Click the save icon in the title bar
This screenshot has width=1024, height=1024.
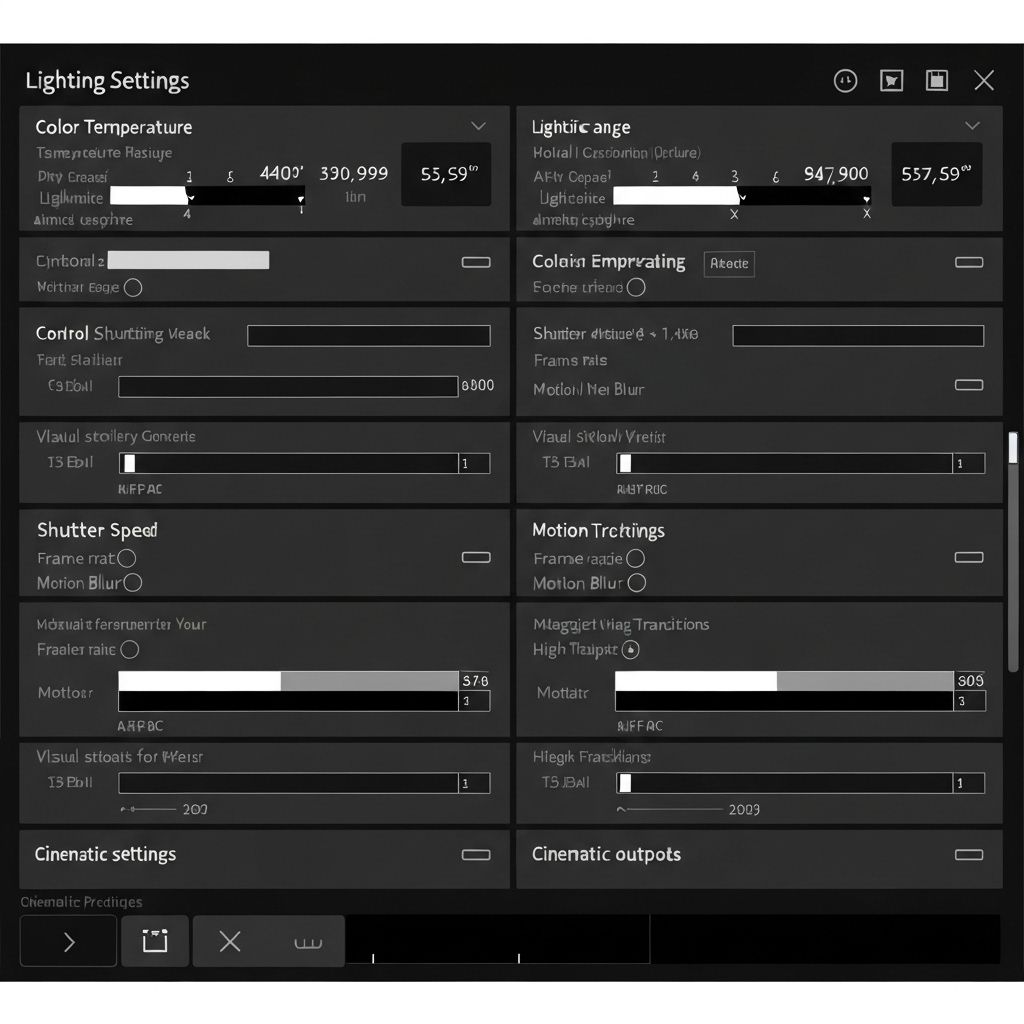[937, 81]
